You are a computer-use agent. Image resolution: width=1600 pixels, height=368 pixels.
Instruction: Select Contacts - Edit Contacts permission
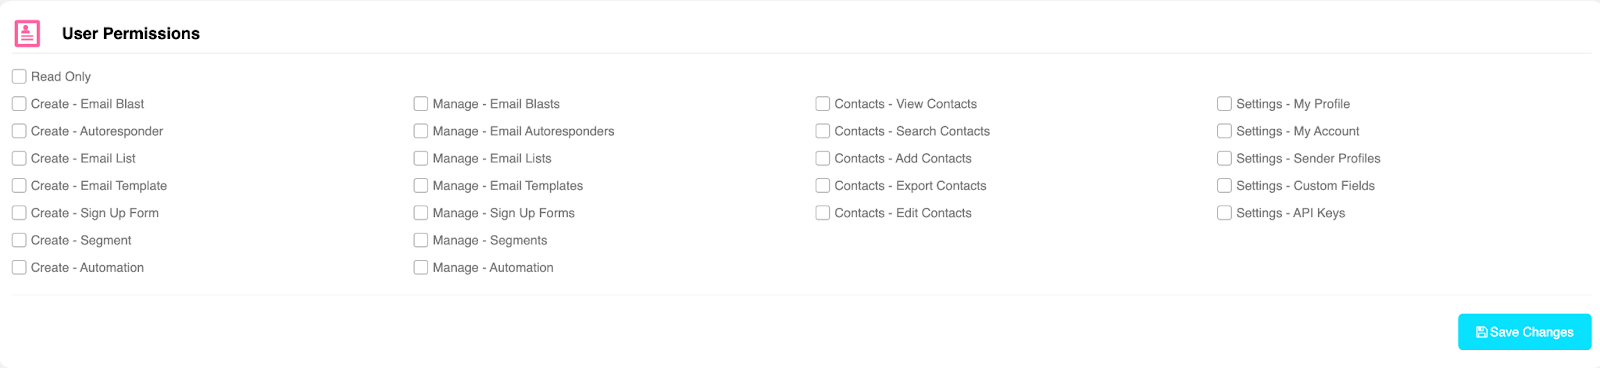pyautogui.click(x=823, y=213)
